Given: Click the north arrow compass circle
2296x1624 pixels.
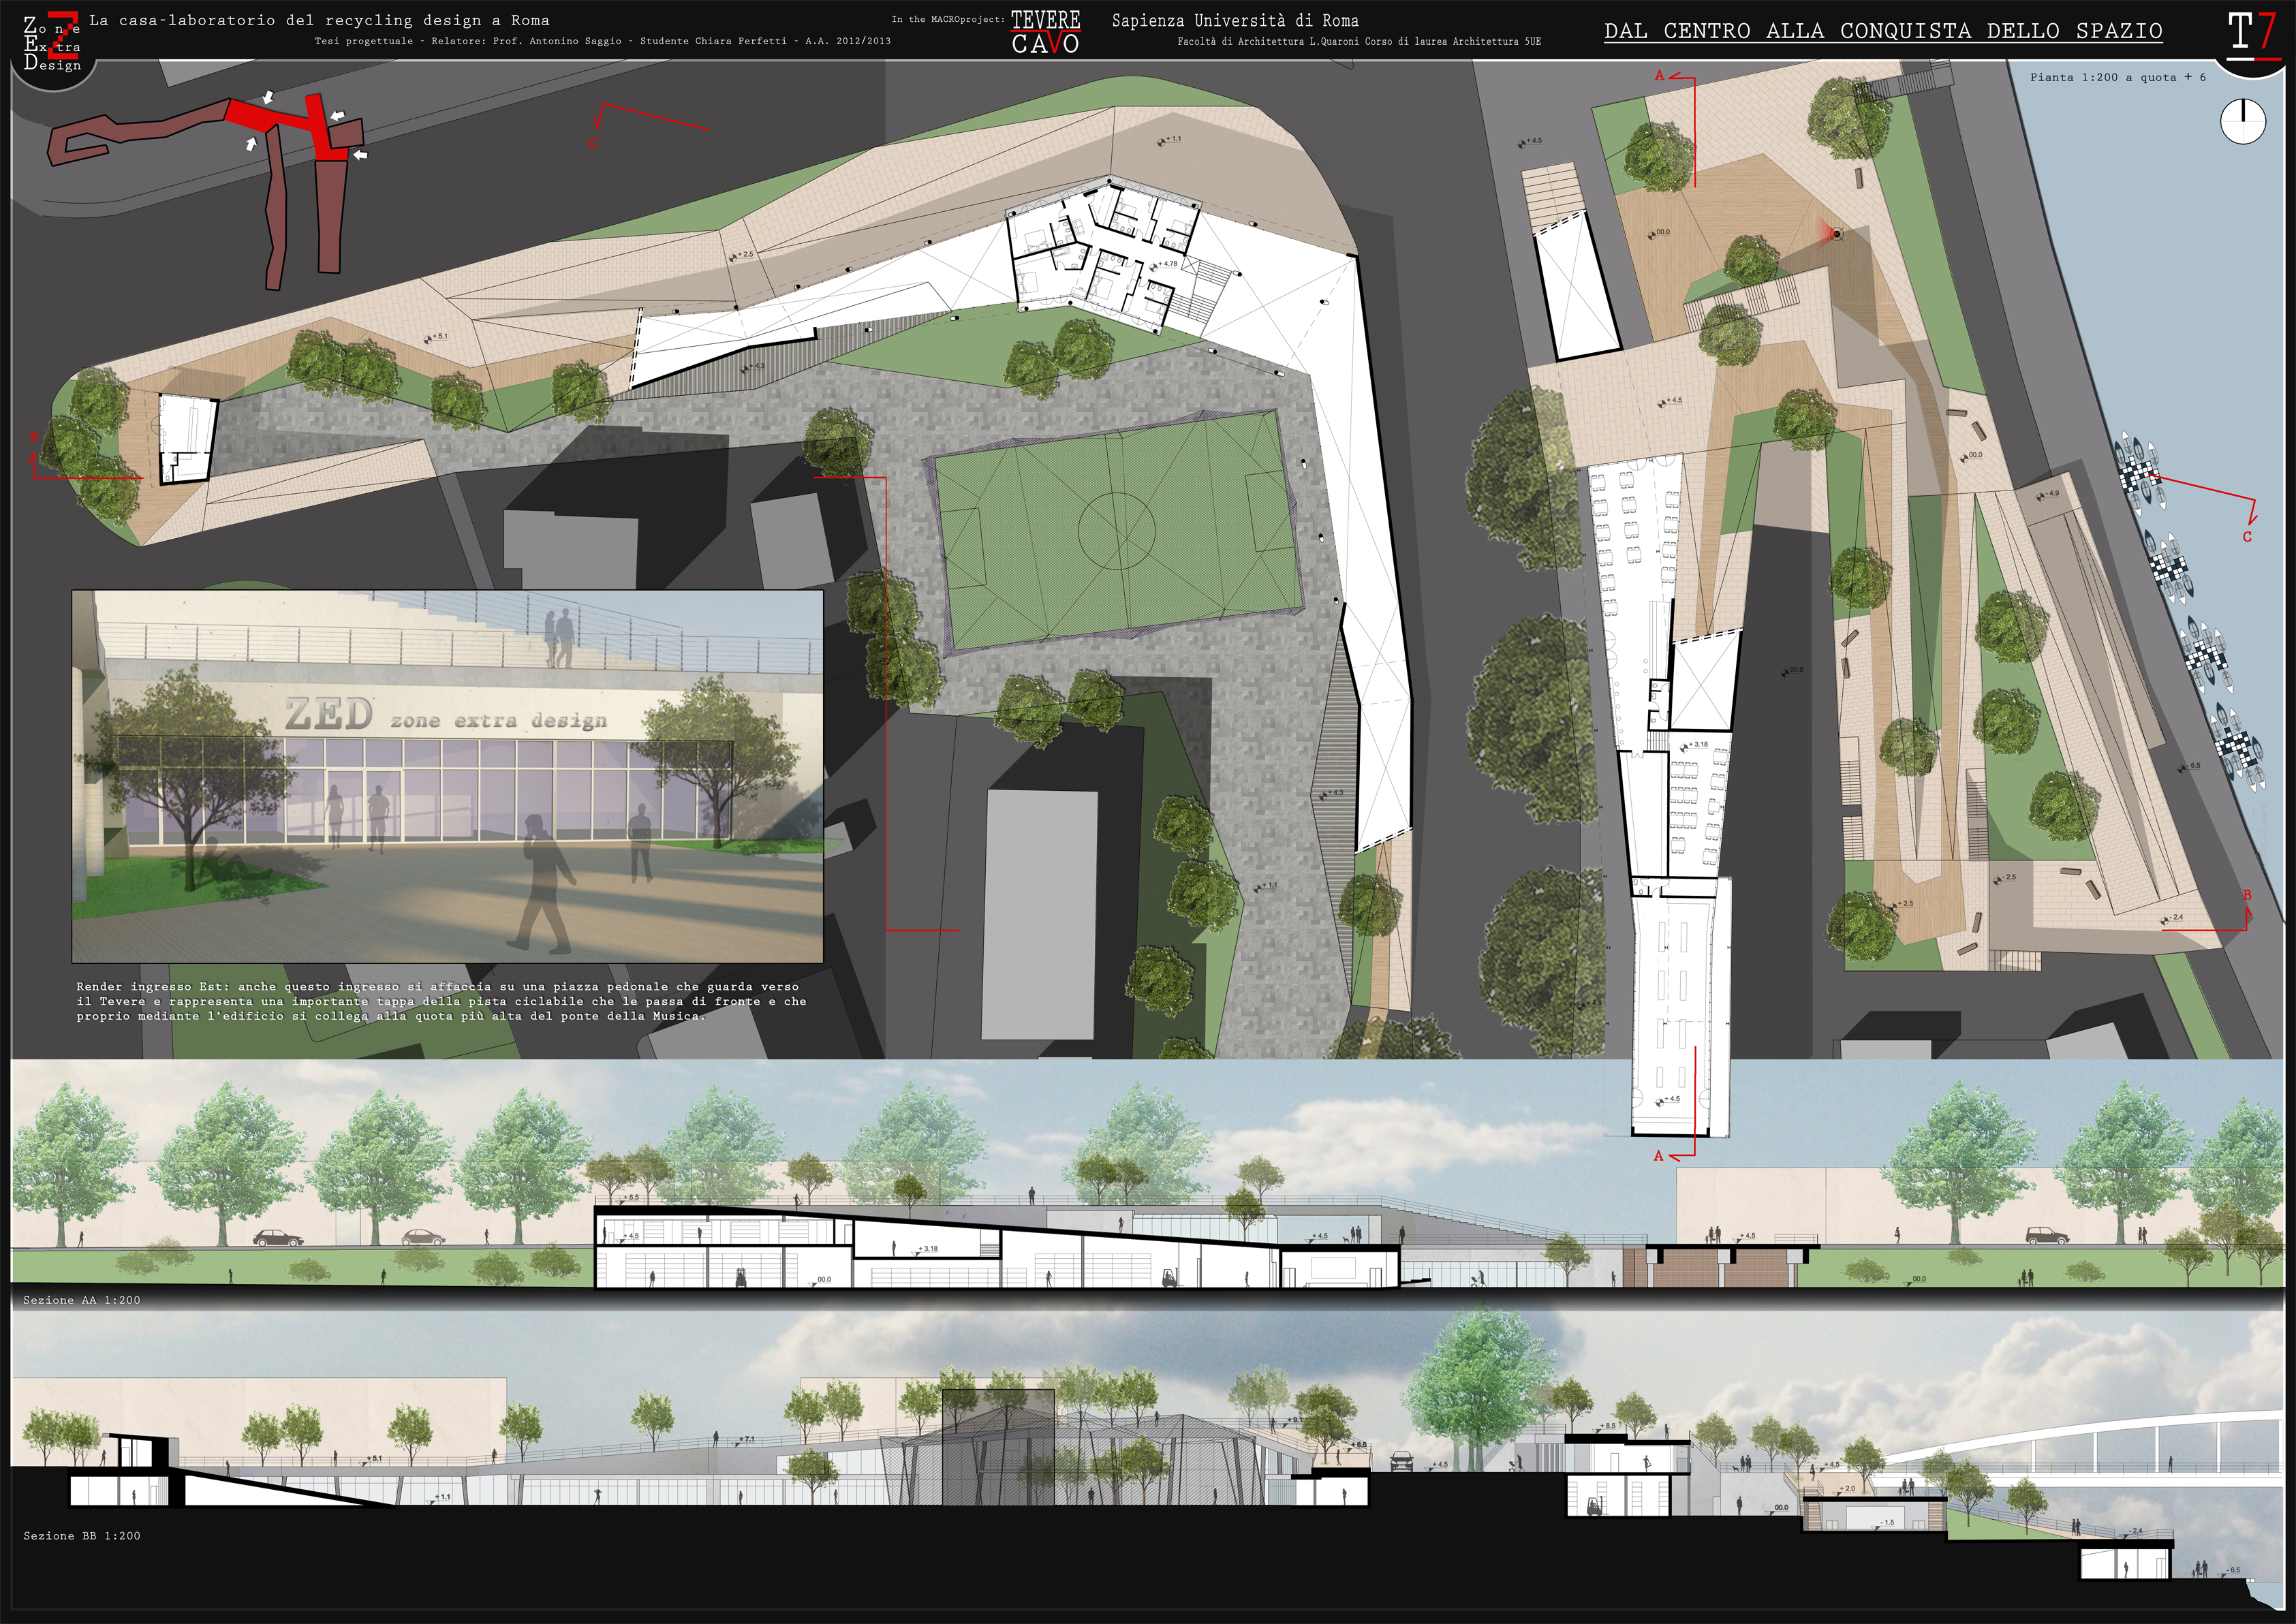Looking at the screenshot, I should click(2242, 121).
